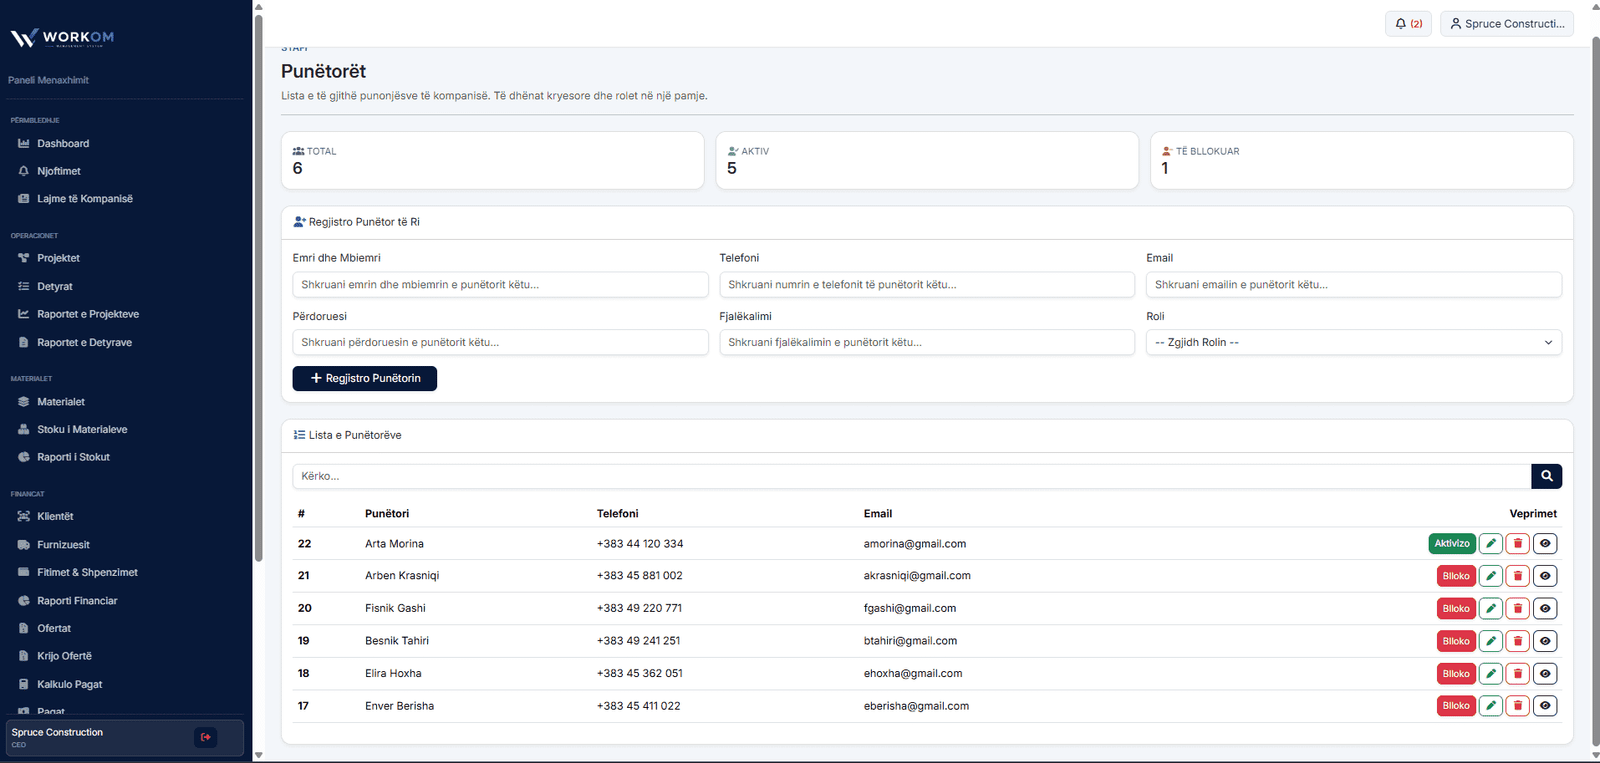Edit Besnik Tahiri with pencil icon
This screenshot has height=763, width=1600.
pos(1491,641)
